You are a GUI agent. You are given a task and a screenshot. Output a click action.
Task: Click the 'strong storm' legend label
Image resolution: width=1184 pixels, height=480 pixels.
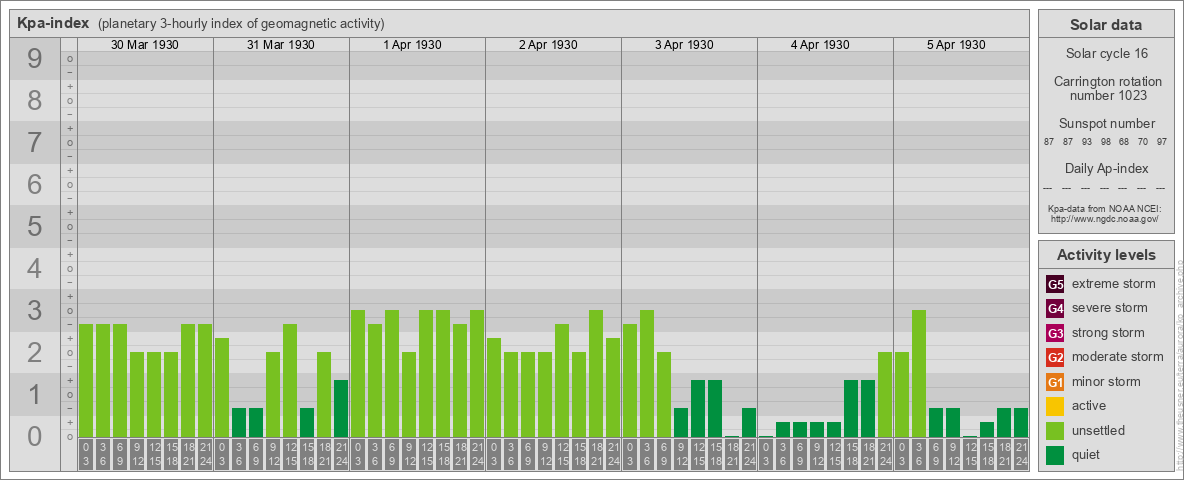(1108, 333)
